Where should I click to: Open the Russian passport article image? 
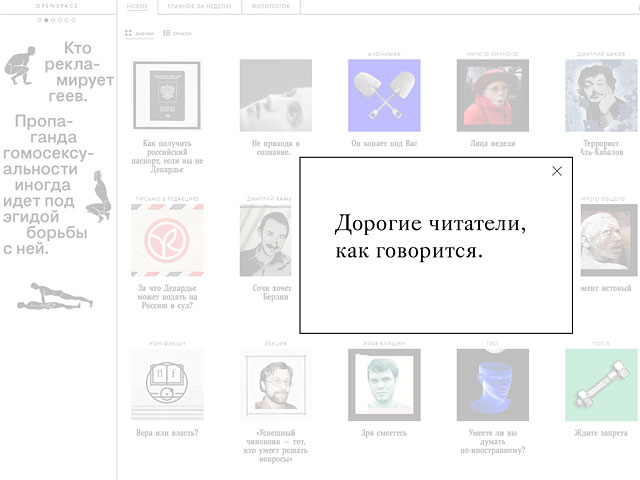point(167,95)
